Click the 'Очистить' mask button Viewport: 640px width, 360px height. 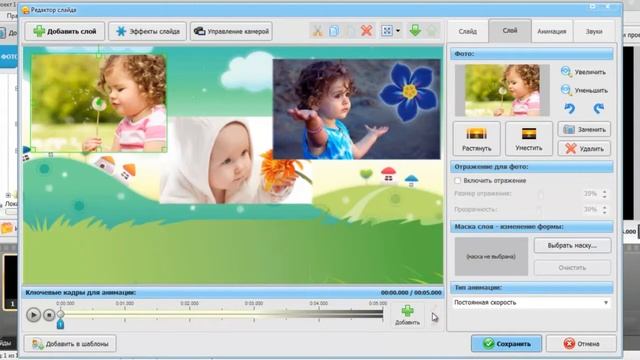[x=572, y=268]
